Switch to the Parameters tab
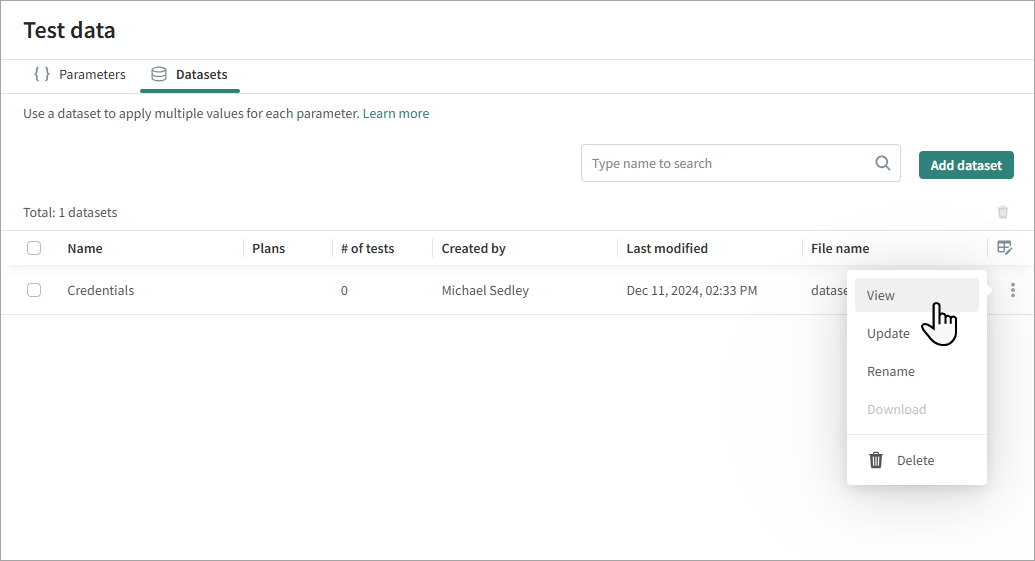 tap(91, 74)
